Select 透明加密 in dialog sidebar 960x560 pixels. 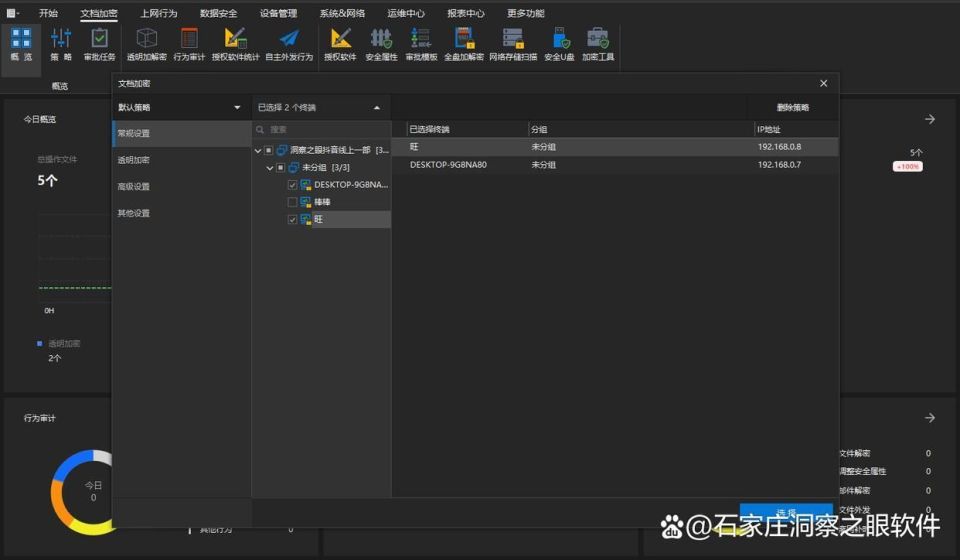(182, 160)
